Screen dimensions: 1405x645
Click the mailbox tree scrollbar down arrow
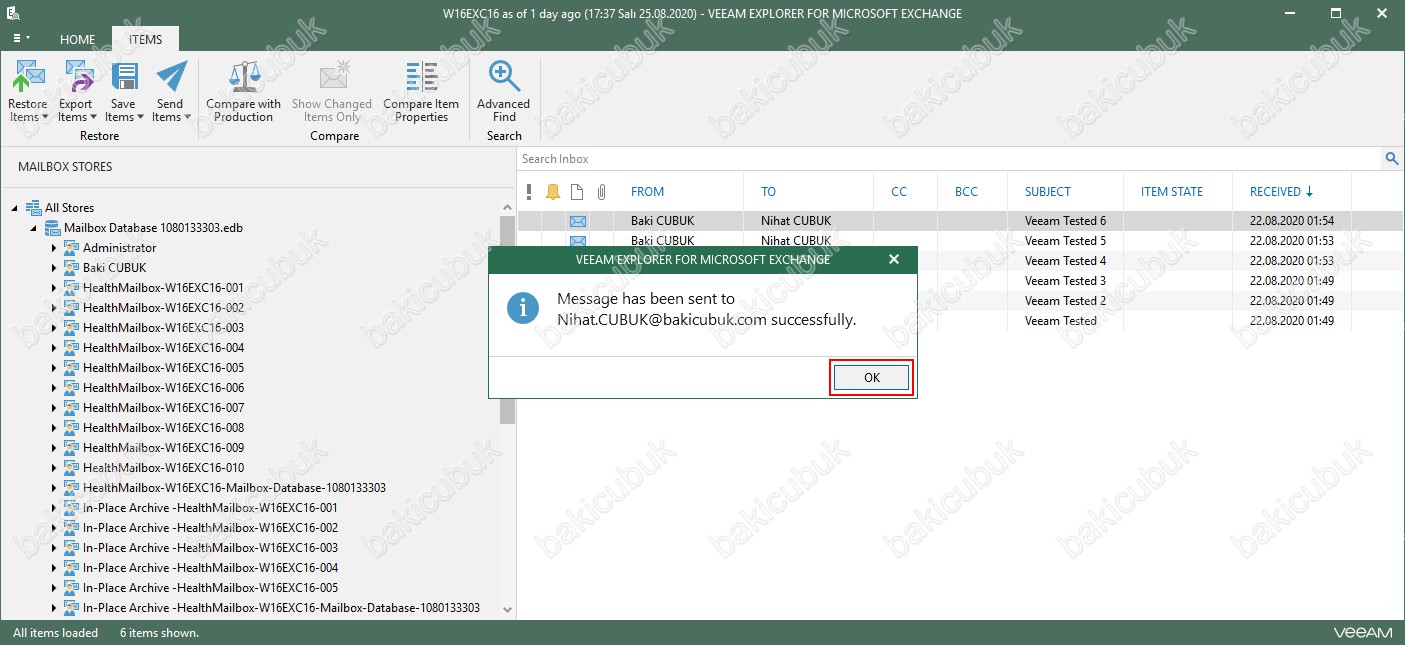tap(507, 609)
